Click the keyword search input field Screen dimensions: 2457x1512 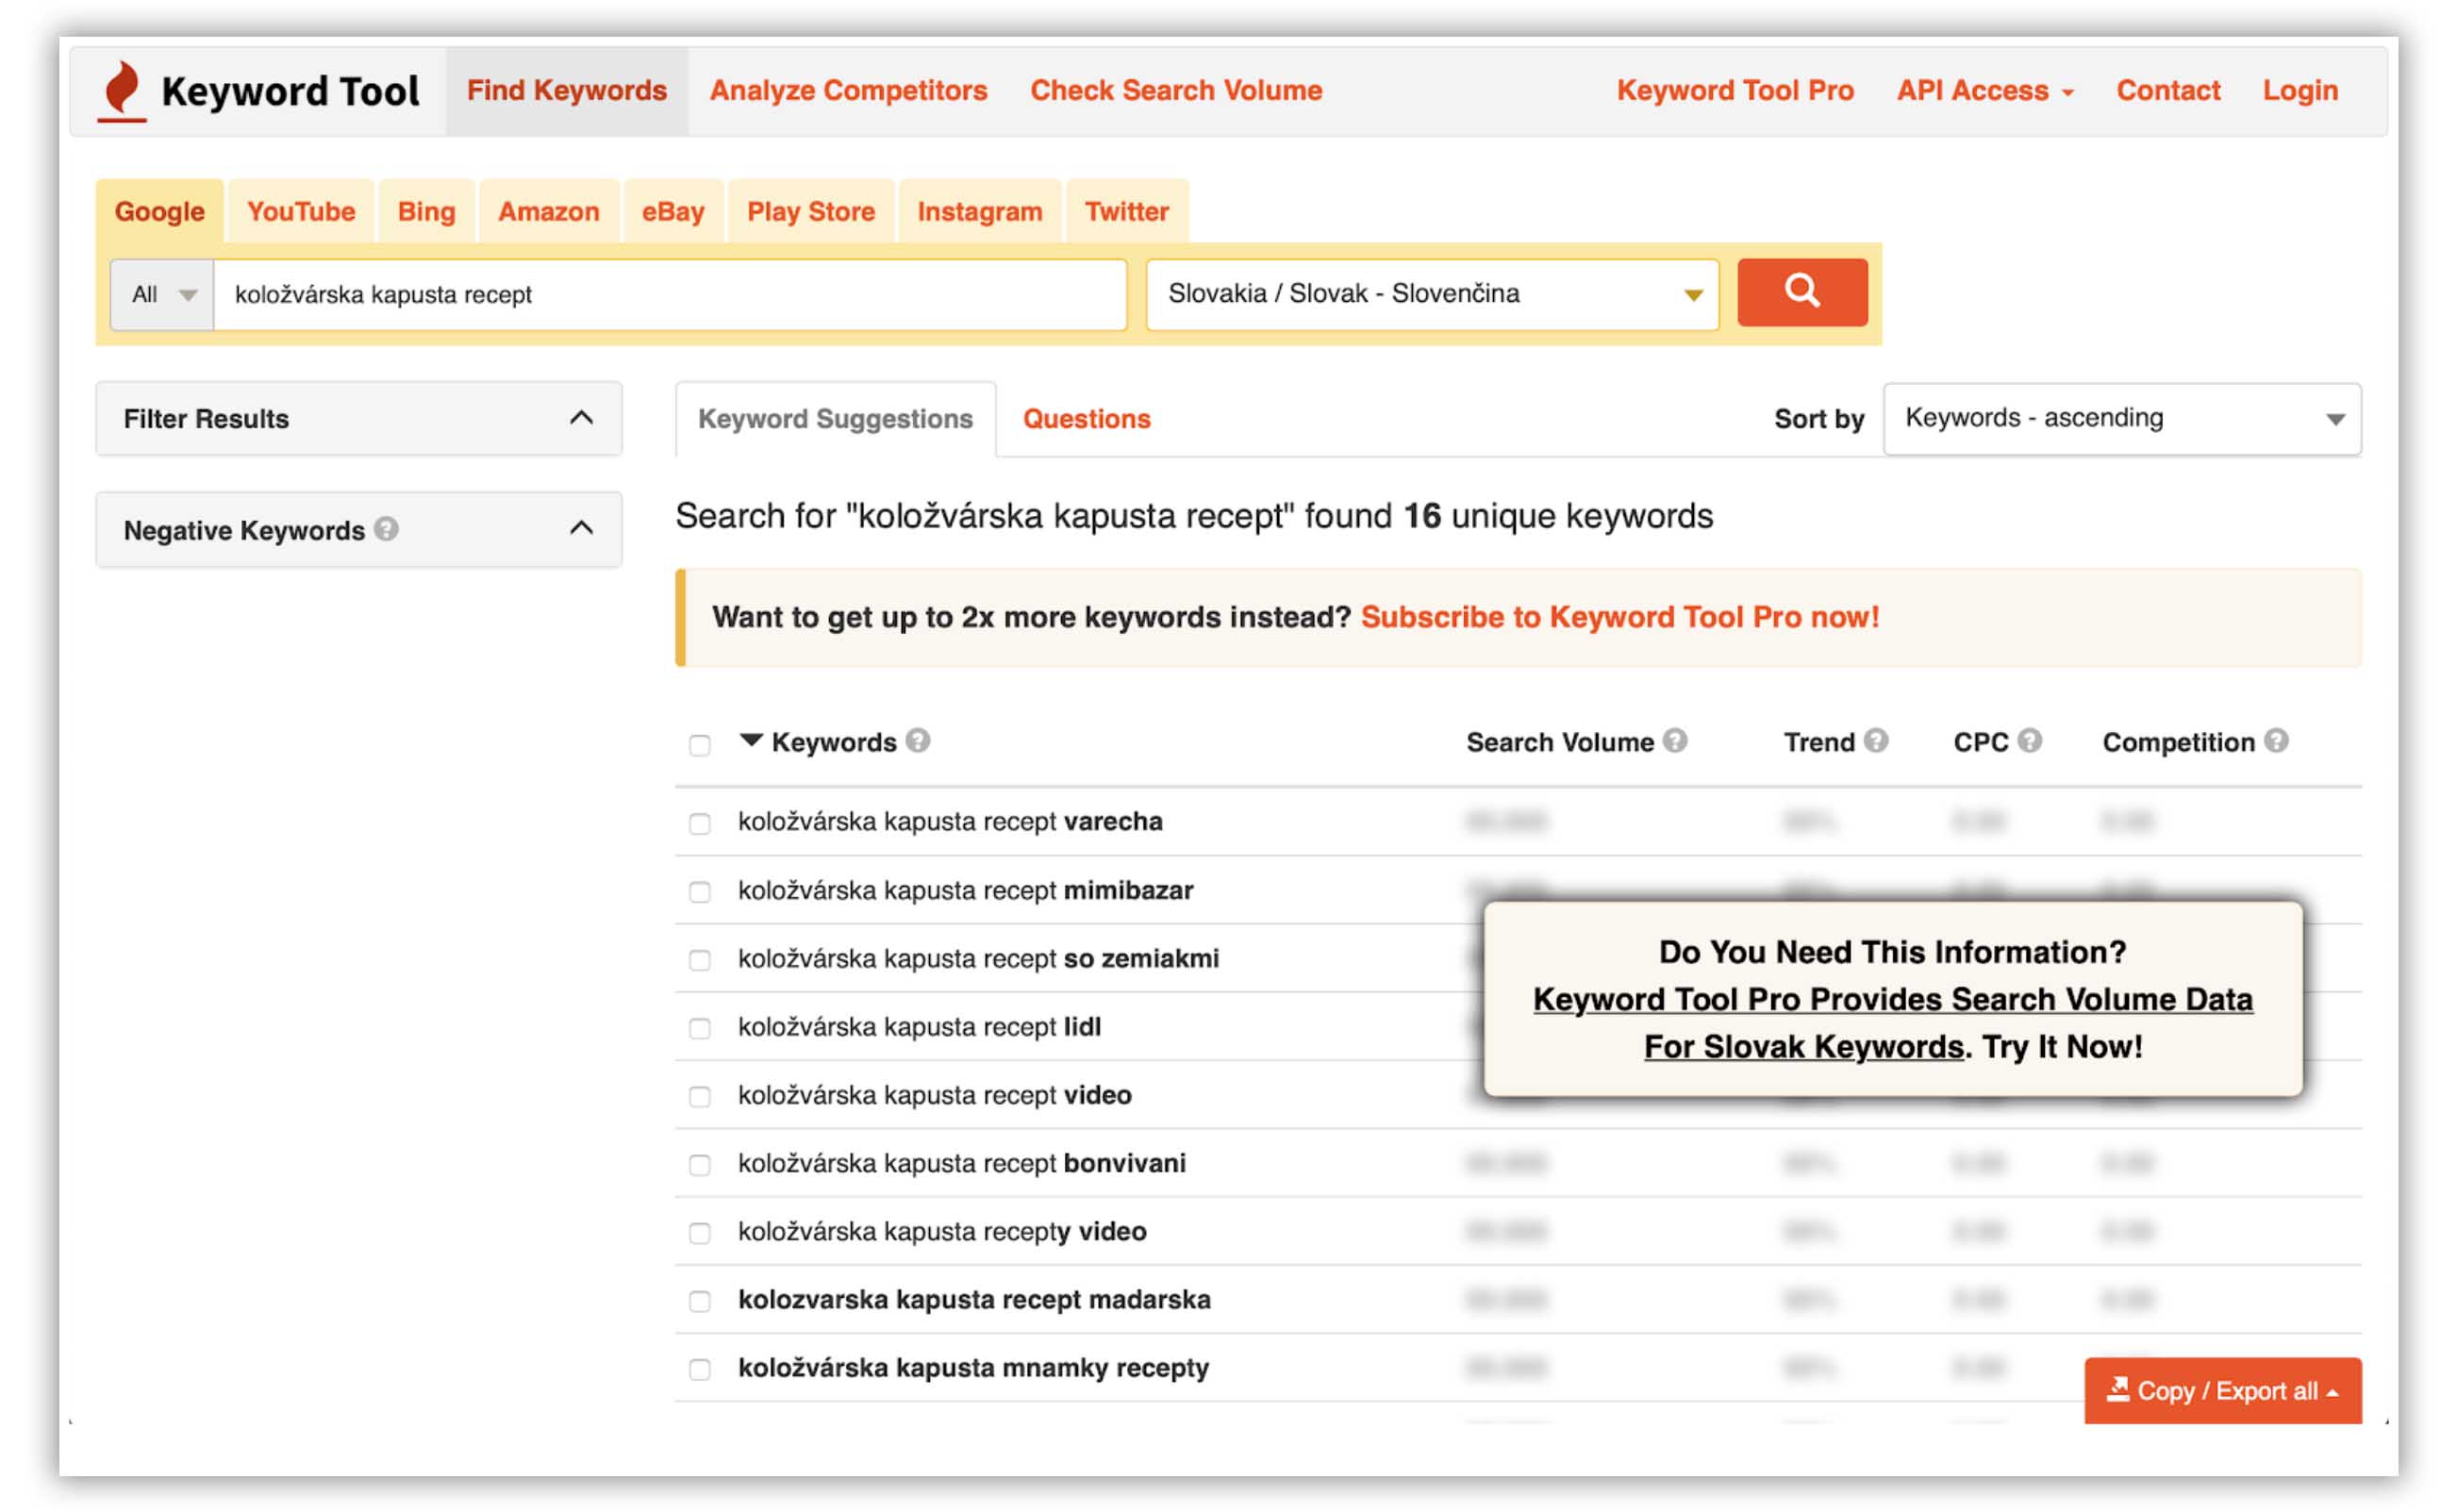pos(670,294)
